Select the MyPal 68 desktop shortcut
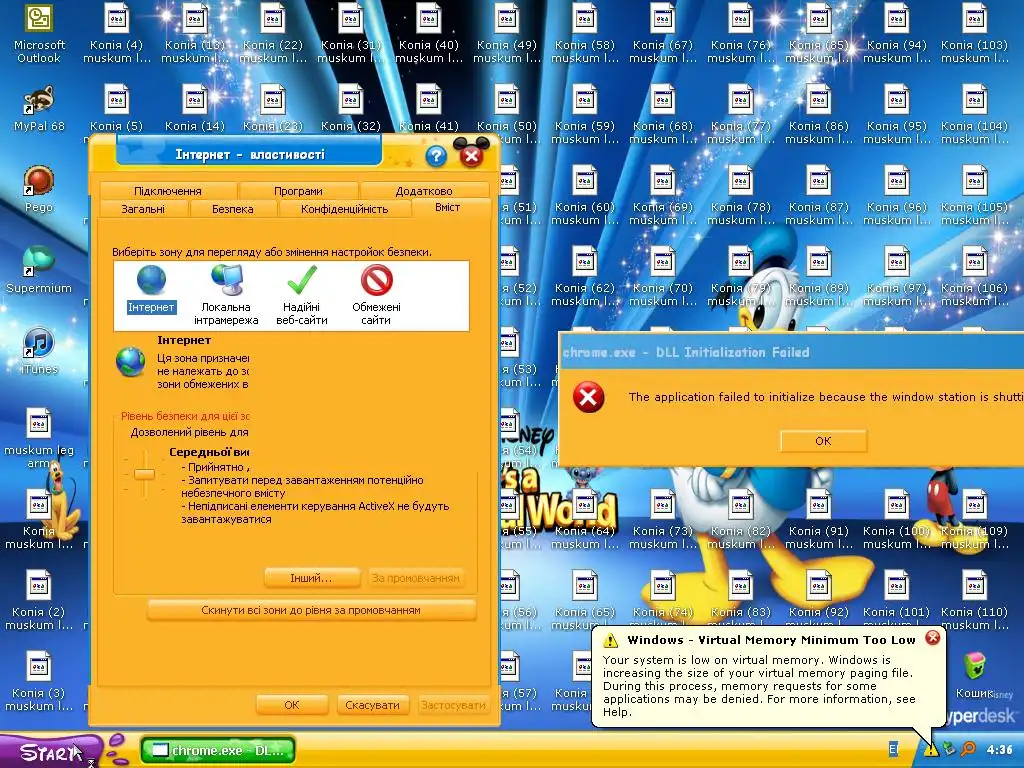The height and width of the screenshot is (768, 1024). [x=39, y=100]
